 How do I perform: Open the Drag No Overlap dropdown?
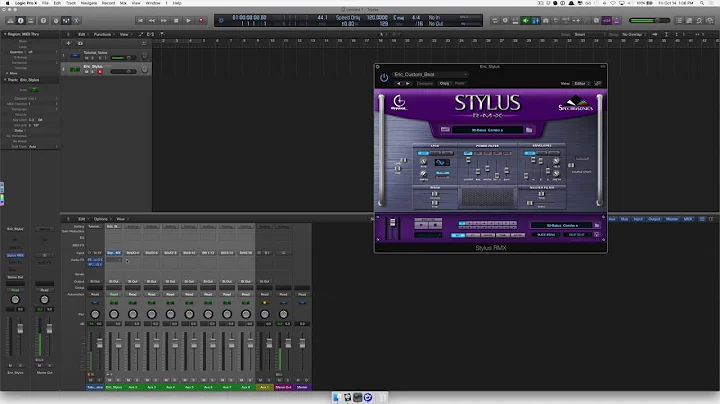[633, 34]
